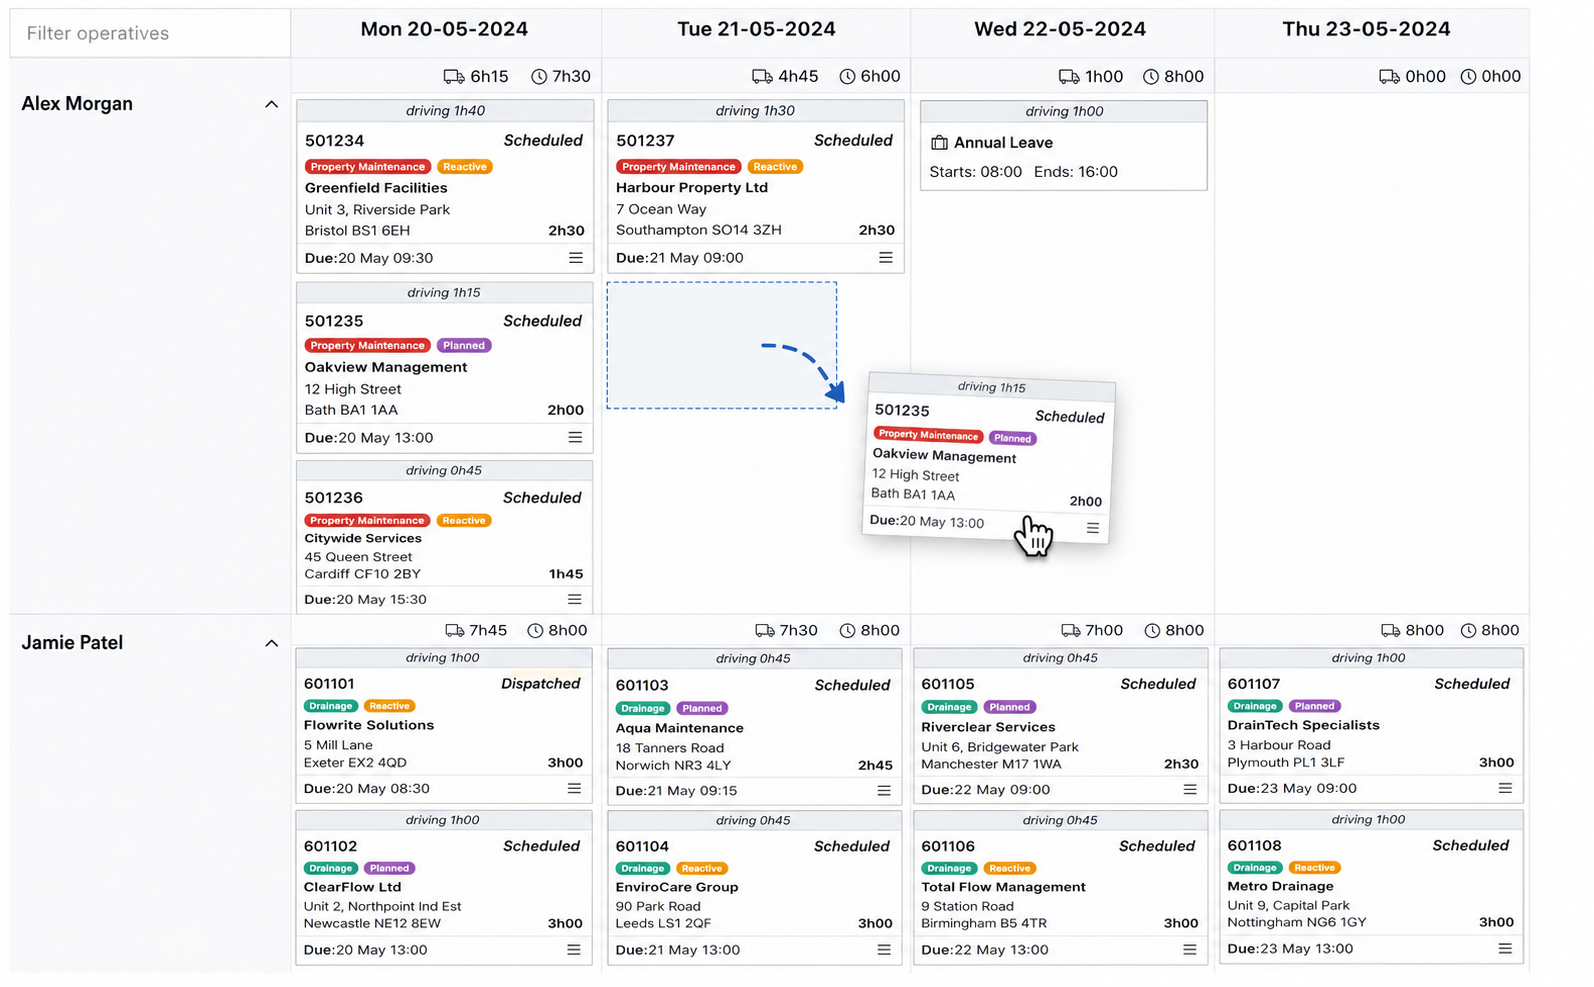Screen dimensions: 1594x987
Task: Select the Mon 20-05-2024 column header
Action: (445, 29)
